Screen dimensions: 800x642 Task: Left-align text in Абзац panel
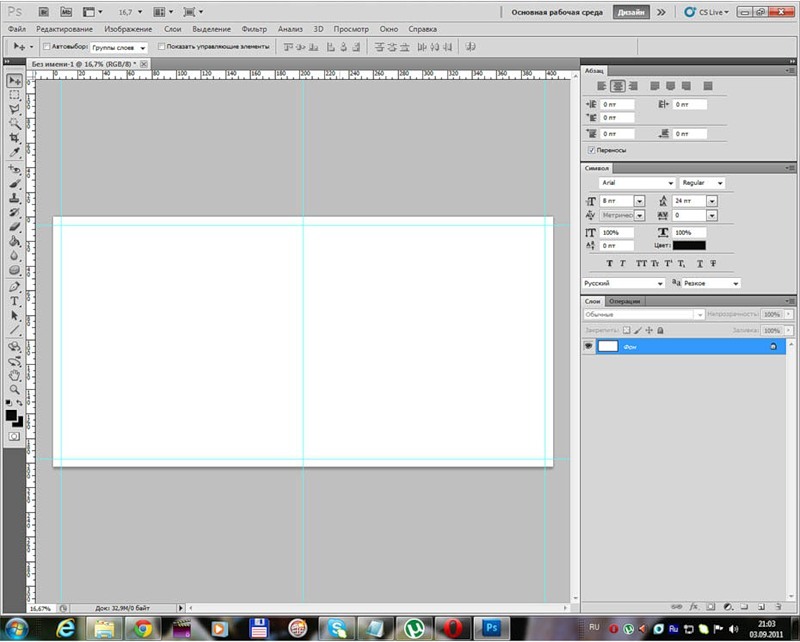(x=602, y=86)
